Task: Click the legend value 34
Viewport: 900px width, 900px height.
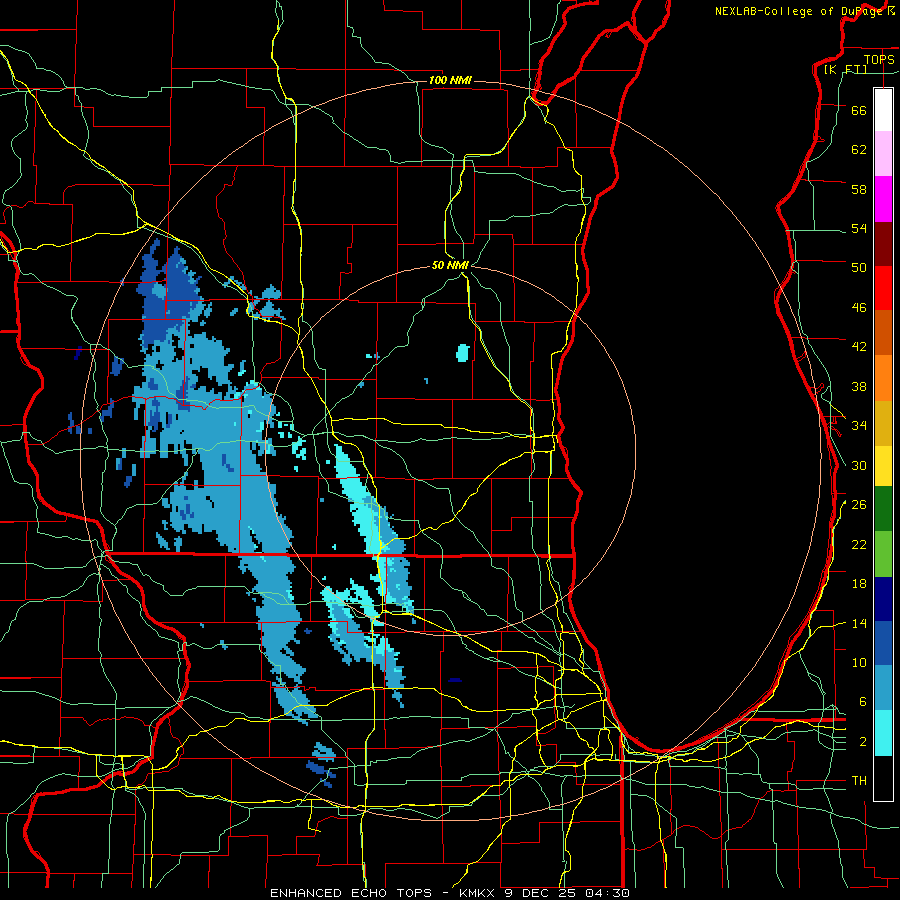Action: [x=859, y=426]
